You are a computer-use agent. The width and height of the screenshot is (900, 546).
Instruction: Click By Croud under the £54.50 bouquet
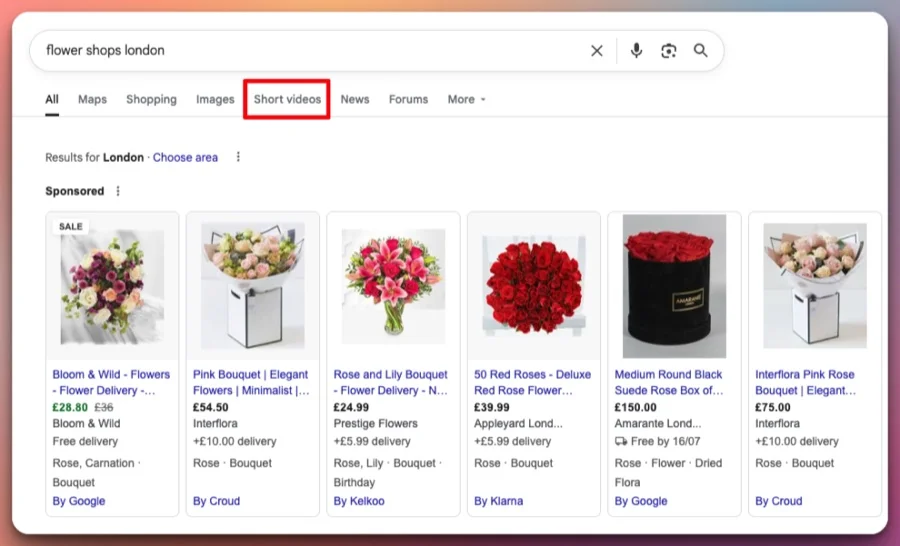216,501
